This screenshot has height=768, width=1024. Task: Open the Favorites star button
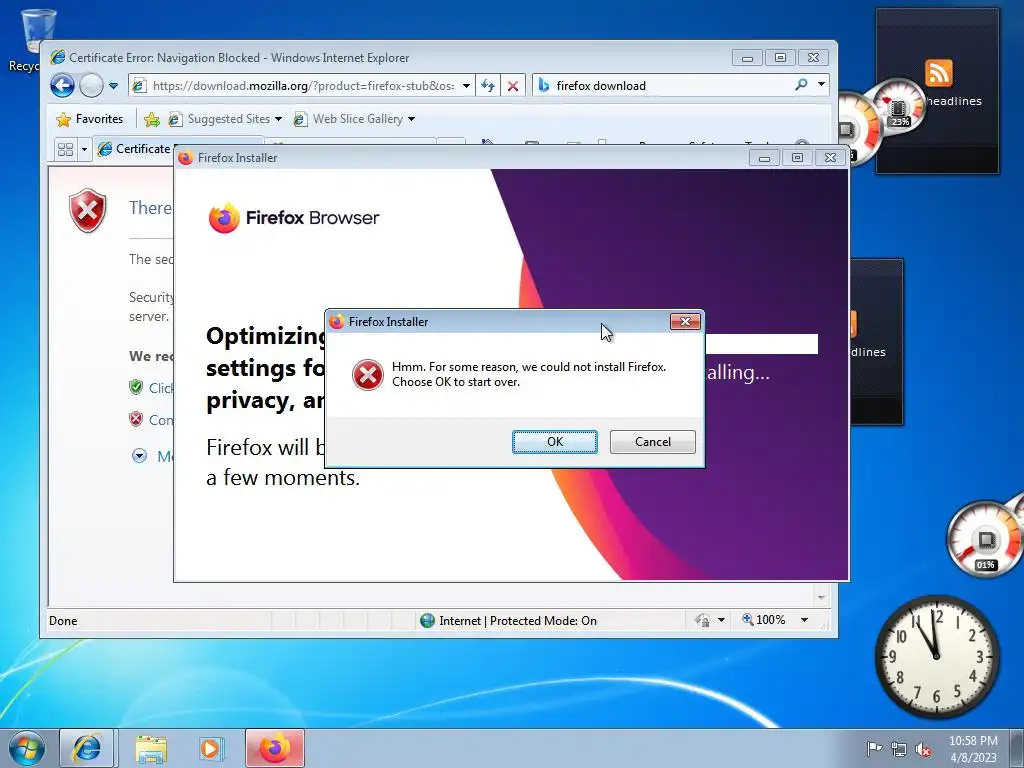pos(89,119)
